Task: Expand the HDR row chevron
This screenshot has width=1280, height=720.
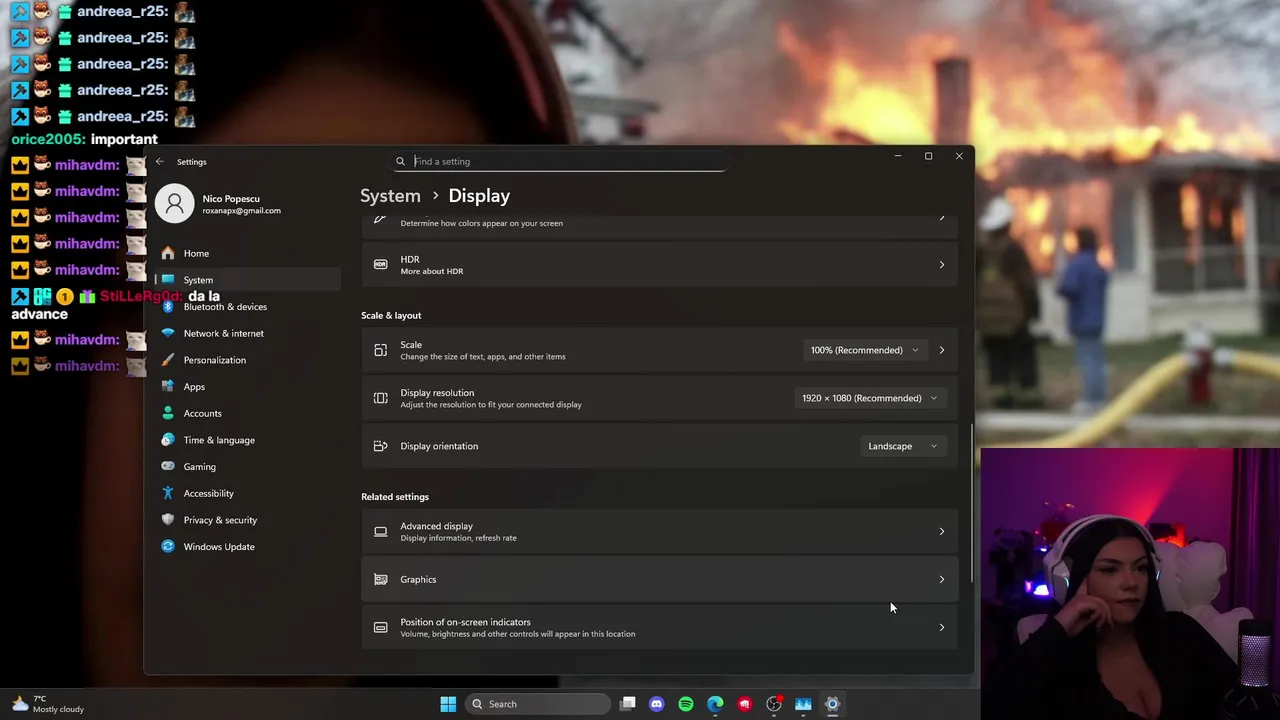Action: click(941, 265)
